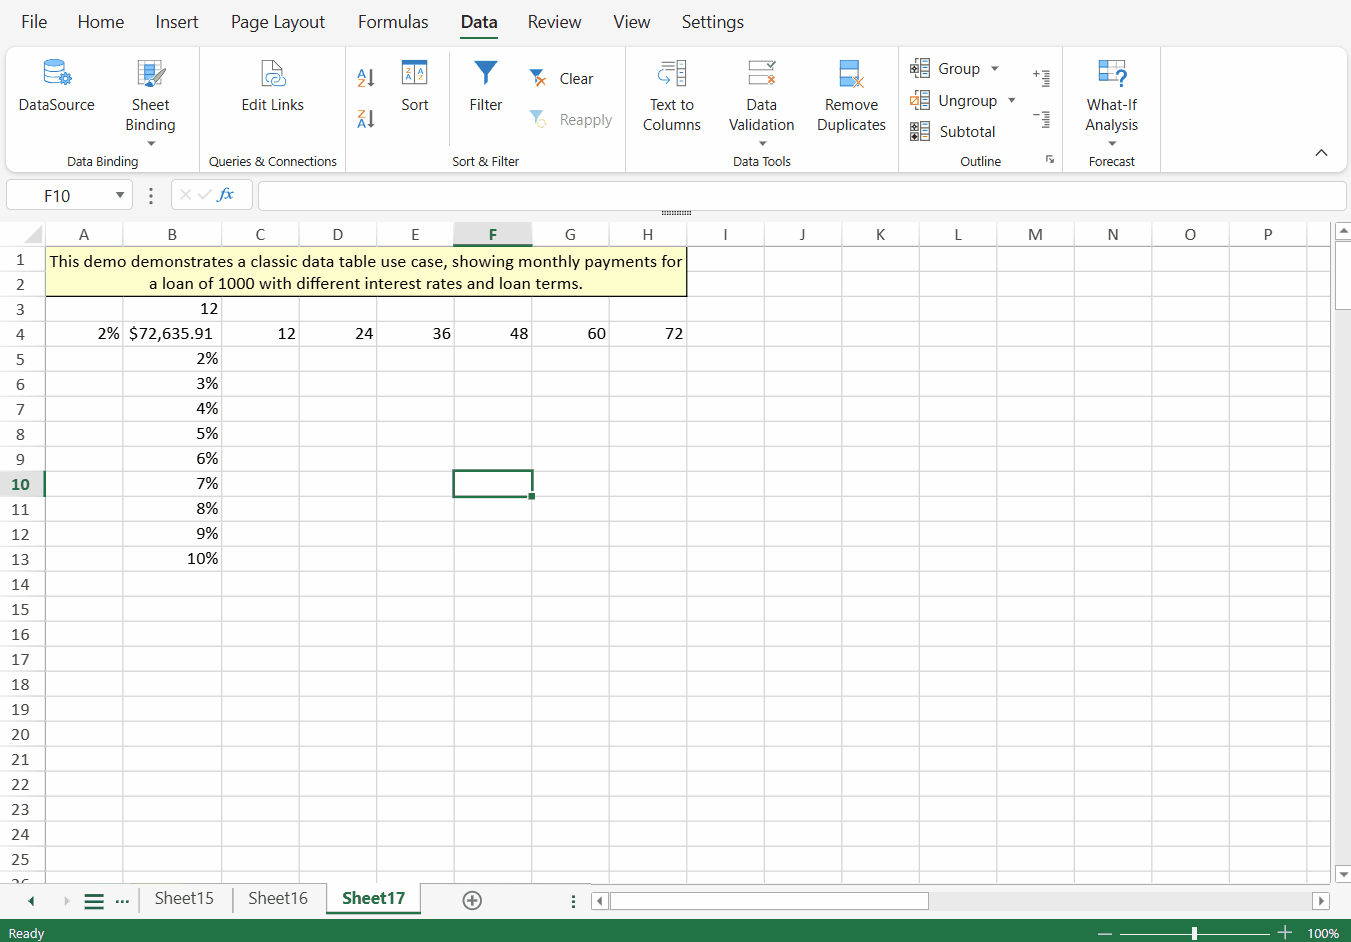Zoom in with the plus button
Viewport: 1351px width, 942px height.
click(1285, 933)
